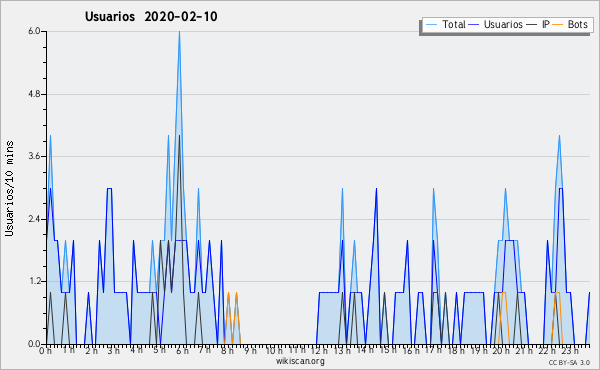Select the 'Total' legend entry
Viewport: 600px width, 370px height.
point(446,24)
